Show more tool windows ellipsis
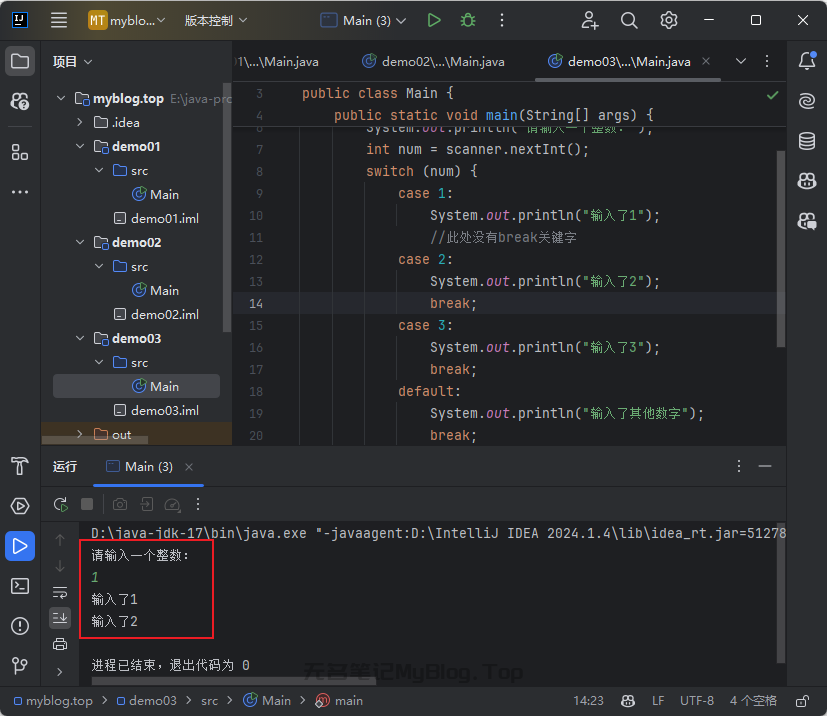 (x=20, y=192)
